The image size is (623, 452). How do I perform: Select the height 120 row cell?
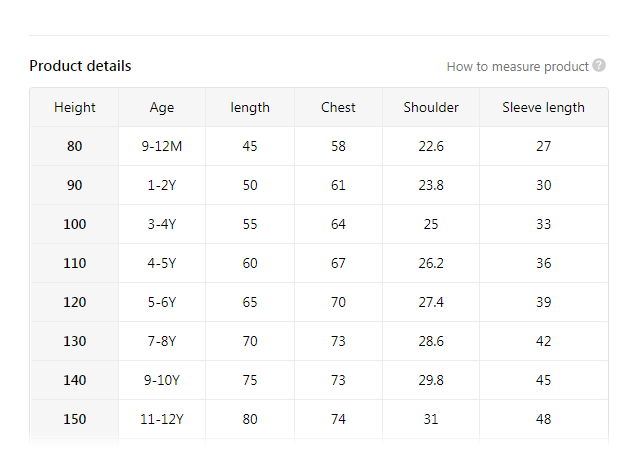point(75,302)
